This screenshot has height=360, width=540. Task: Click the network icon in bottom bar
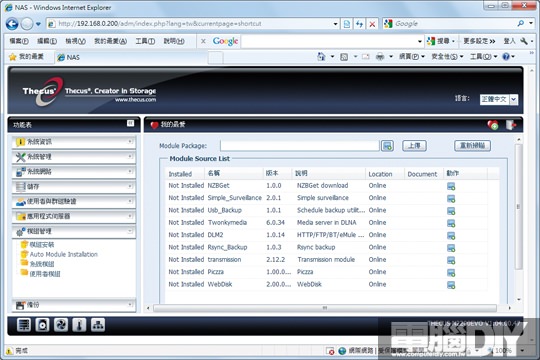pos(98,325)
